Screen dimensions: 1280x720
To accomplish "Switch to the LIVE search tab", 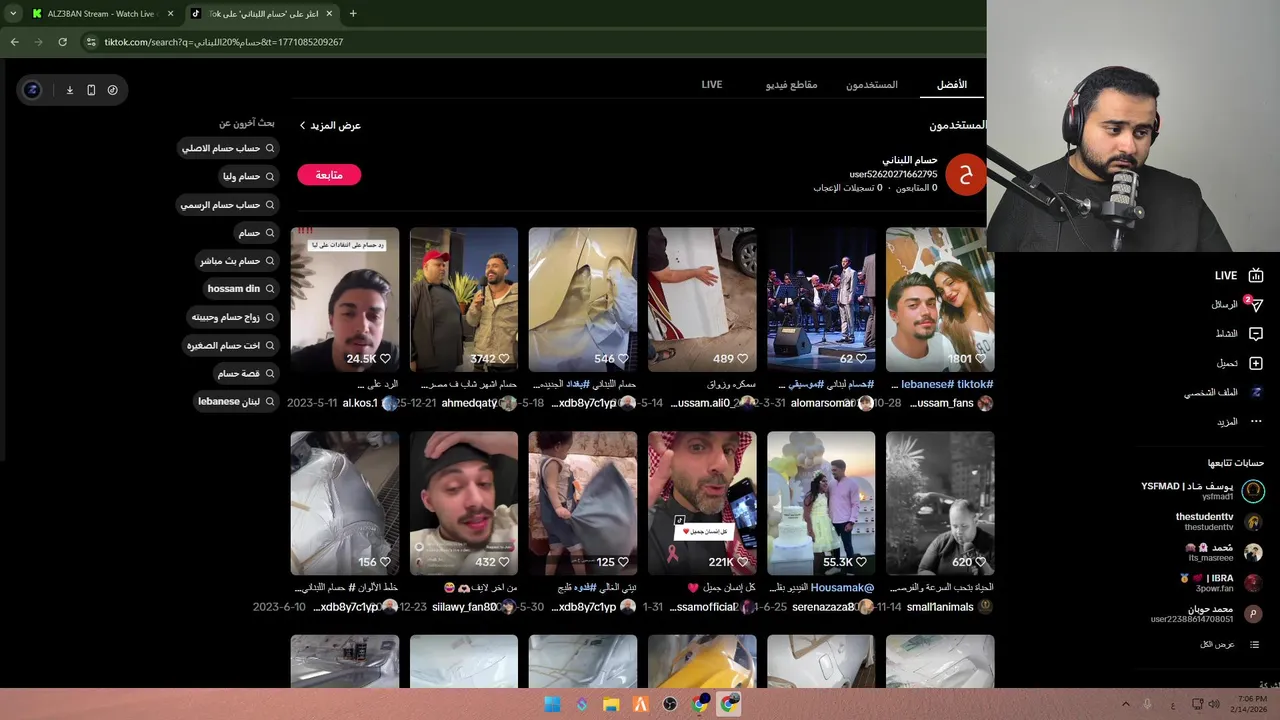I will coord(712,85).
